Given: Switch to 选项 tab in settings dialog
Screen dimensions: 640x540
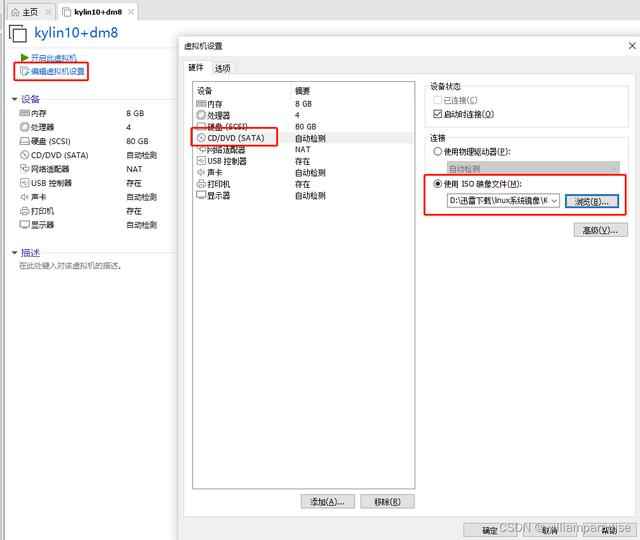Looking at the screenshot, I should (x=222, y=69).
